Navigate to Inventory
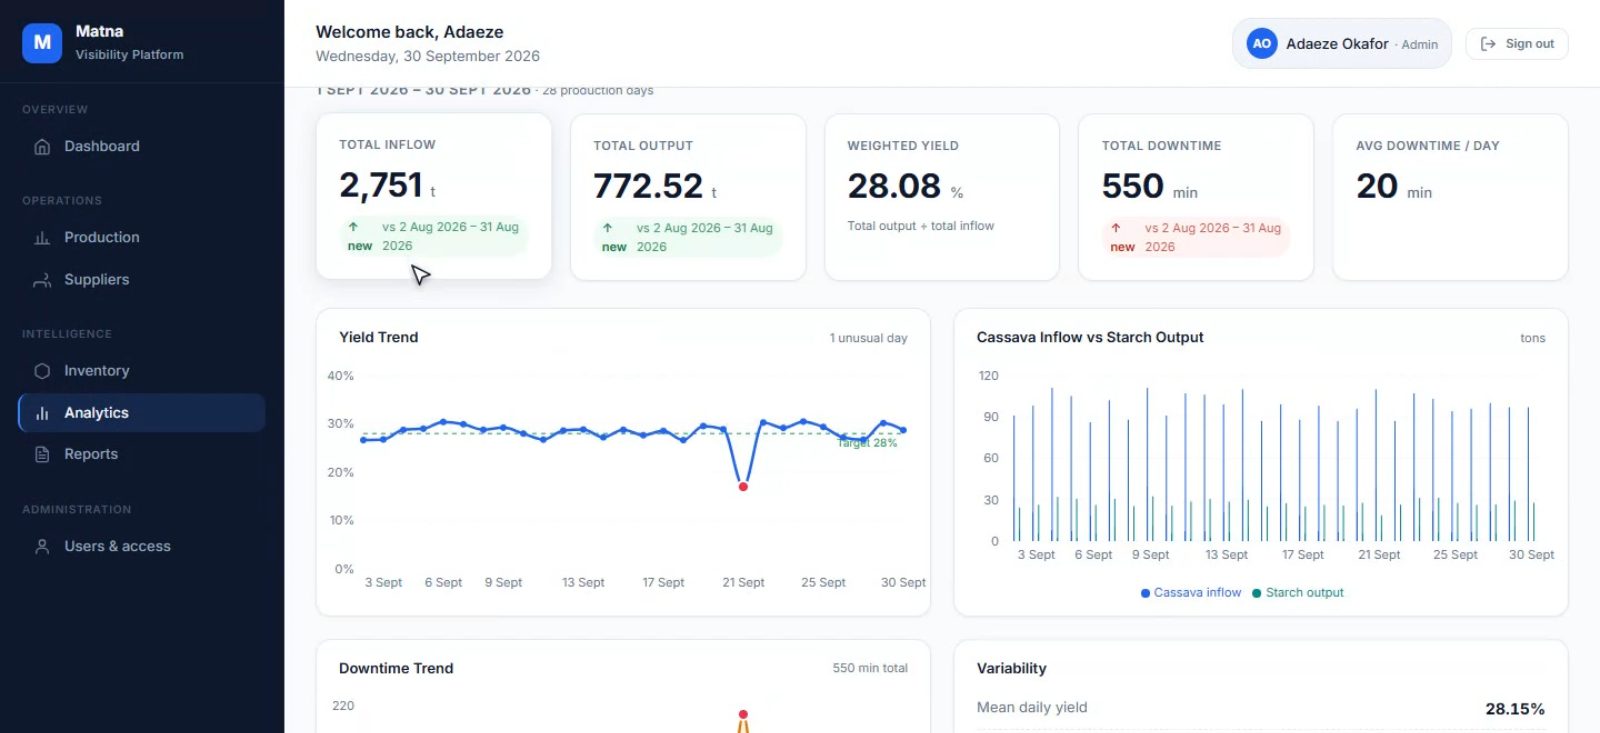Viewport: 1600px width, 733px height. point(142,371)
